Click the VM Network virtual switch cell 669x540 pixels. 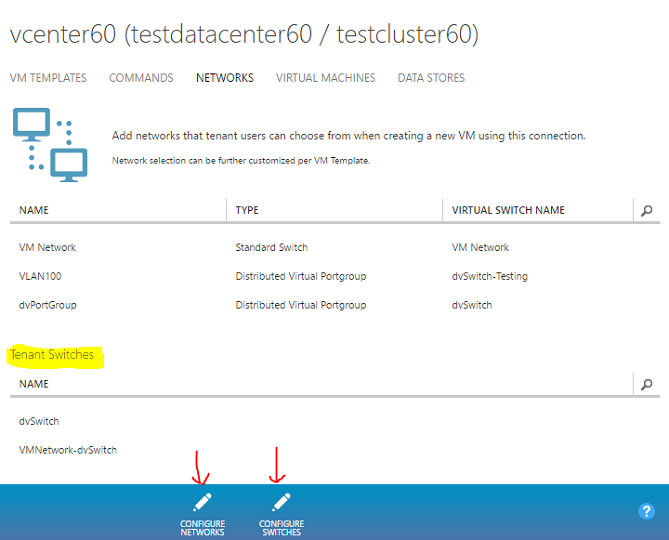[480, 247]
